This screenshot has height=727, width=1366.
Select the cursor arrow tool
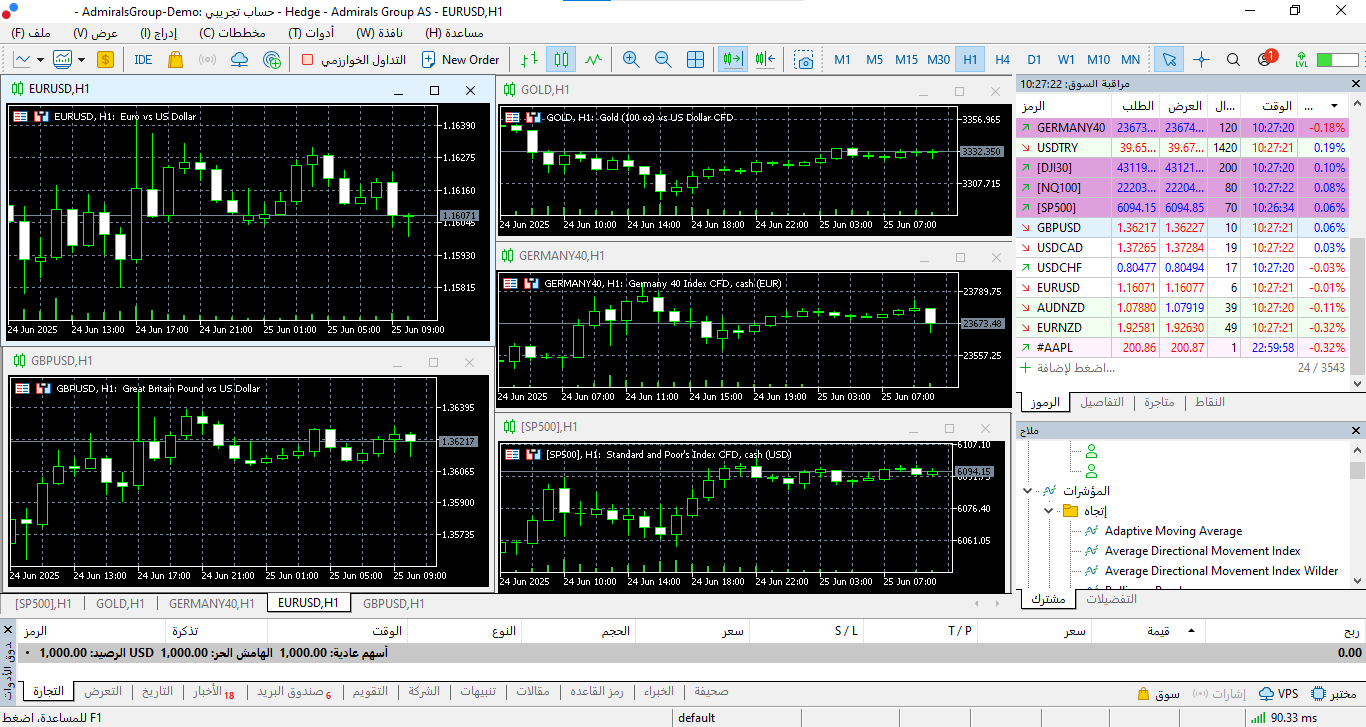point(1167,60)
